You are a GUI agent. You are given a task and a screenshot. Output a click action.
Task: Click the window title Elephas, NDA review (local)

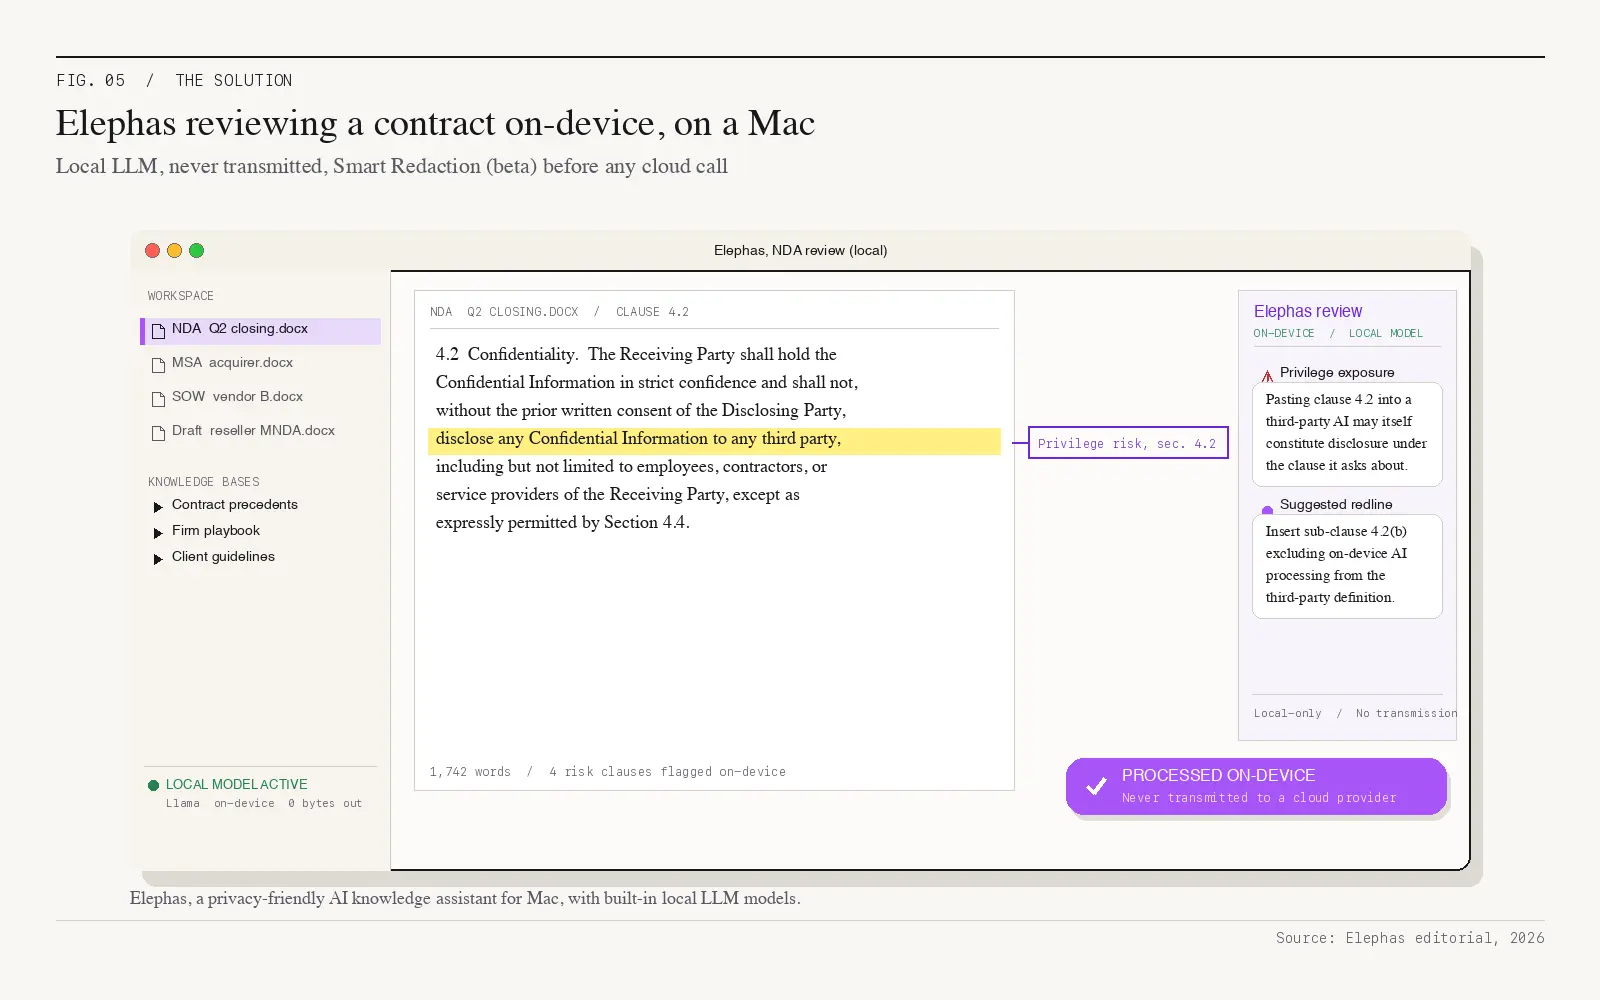click(x=801, y=251)
